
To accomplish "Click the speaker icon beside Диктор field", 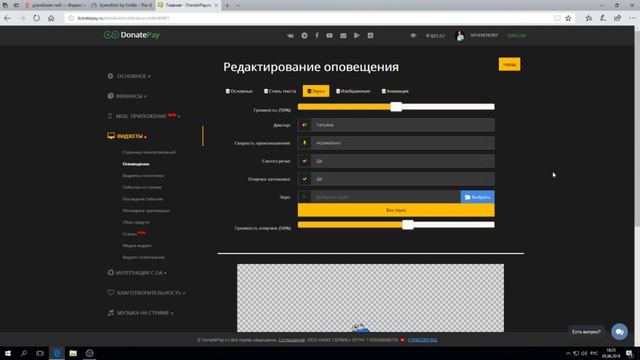I will coord(304,125).
